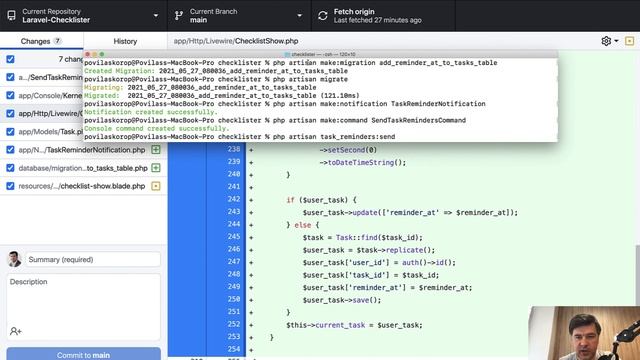640x360 pixels.
Task: Click the commit author avatar
Action: point(15,259)
